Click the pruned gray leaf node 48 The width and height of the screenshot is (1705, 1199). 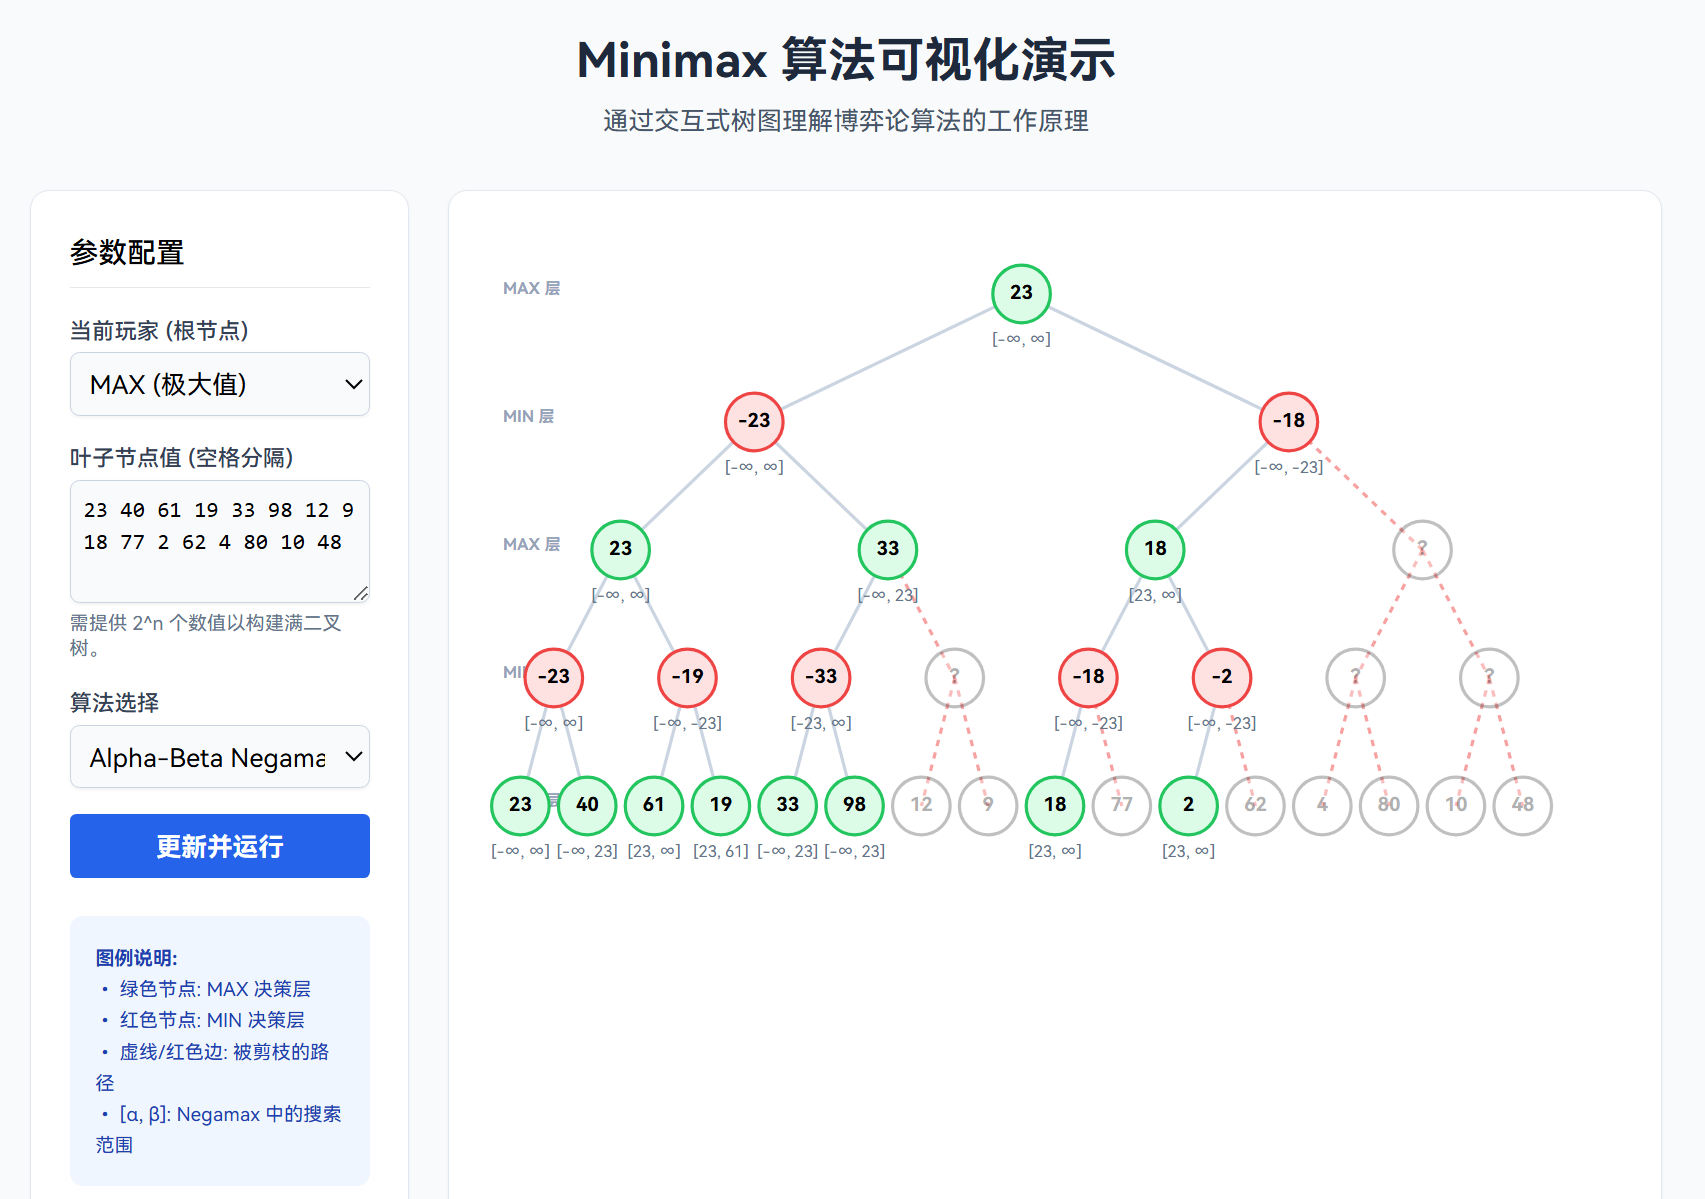[x=1522, y=805]
